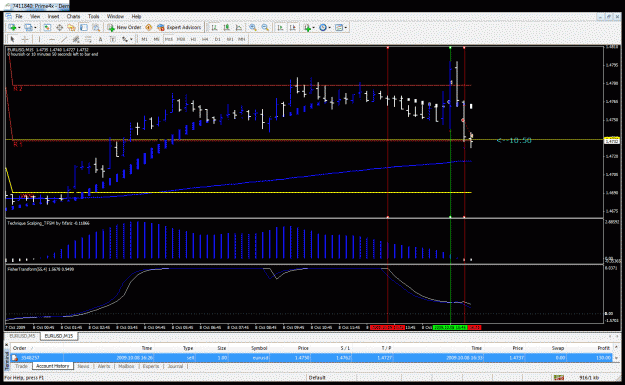Screen dimensions: 625x385
Task: Select order 5548257 in Account History
Action: click(312, 358)
